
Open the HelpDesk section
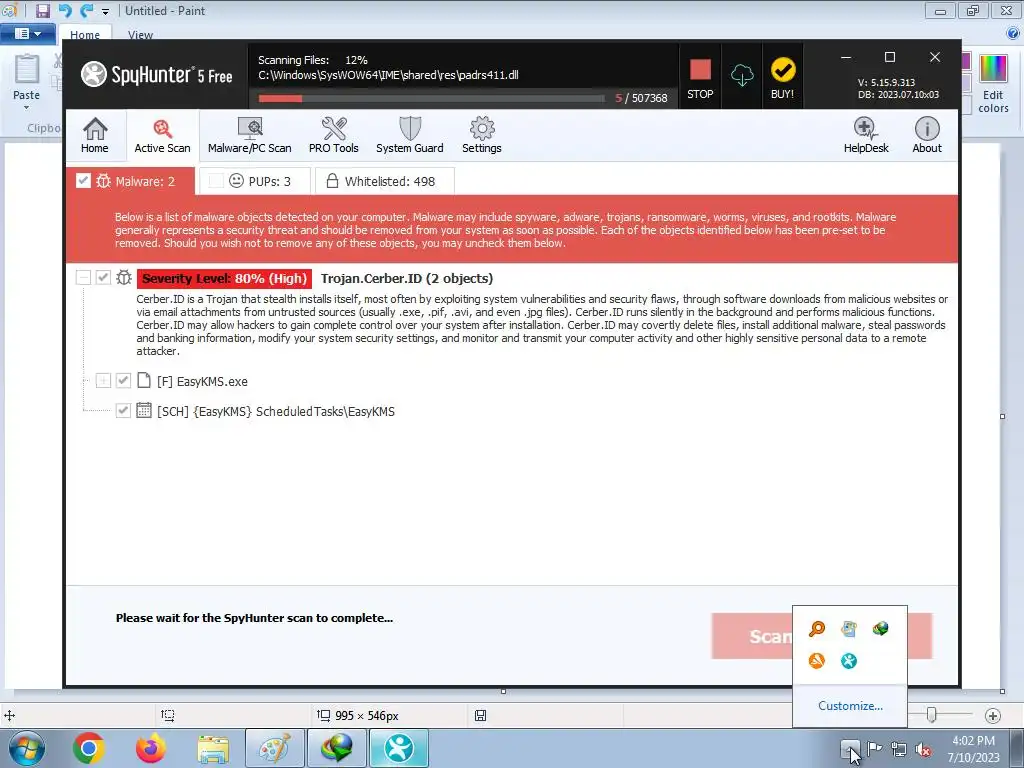point(866,136)
